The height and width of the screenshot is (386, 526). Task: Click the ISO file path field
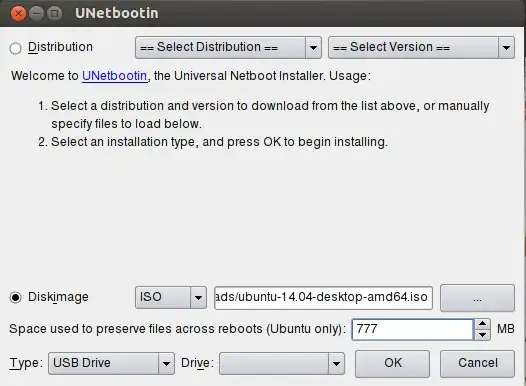click(323, 297)
